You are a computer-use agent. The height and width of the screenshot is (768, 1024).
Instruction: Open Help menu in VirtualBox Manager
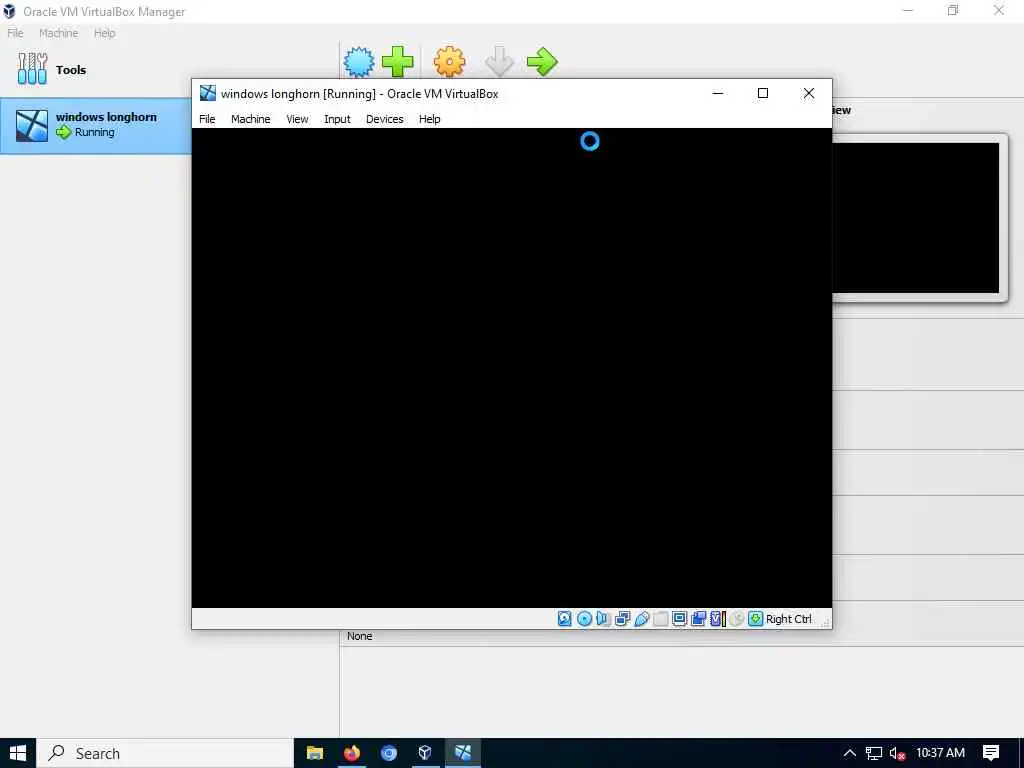pyautogui.click(x=104, y=33)
